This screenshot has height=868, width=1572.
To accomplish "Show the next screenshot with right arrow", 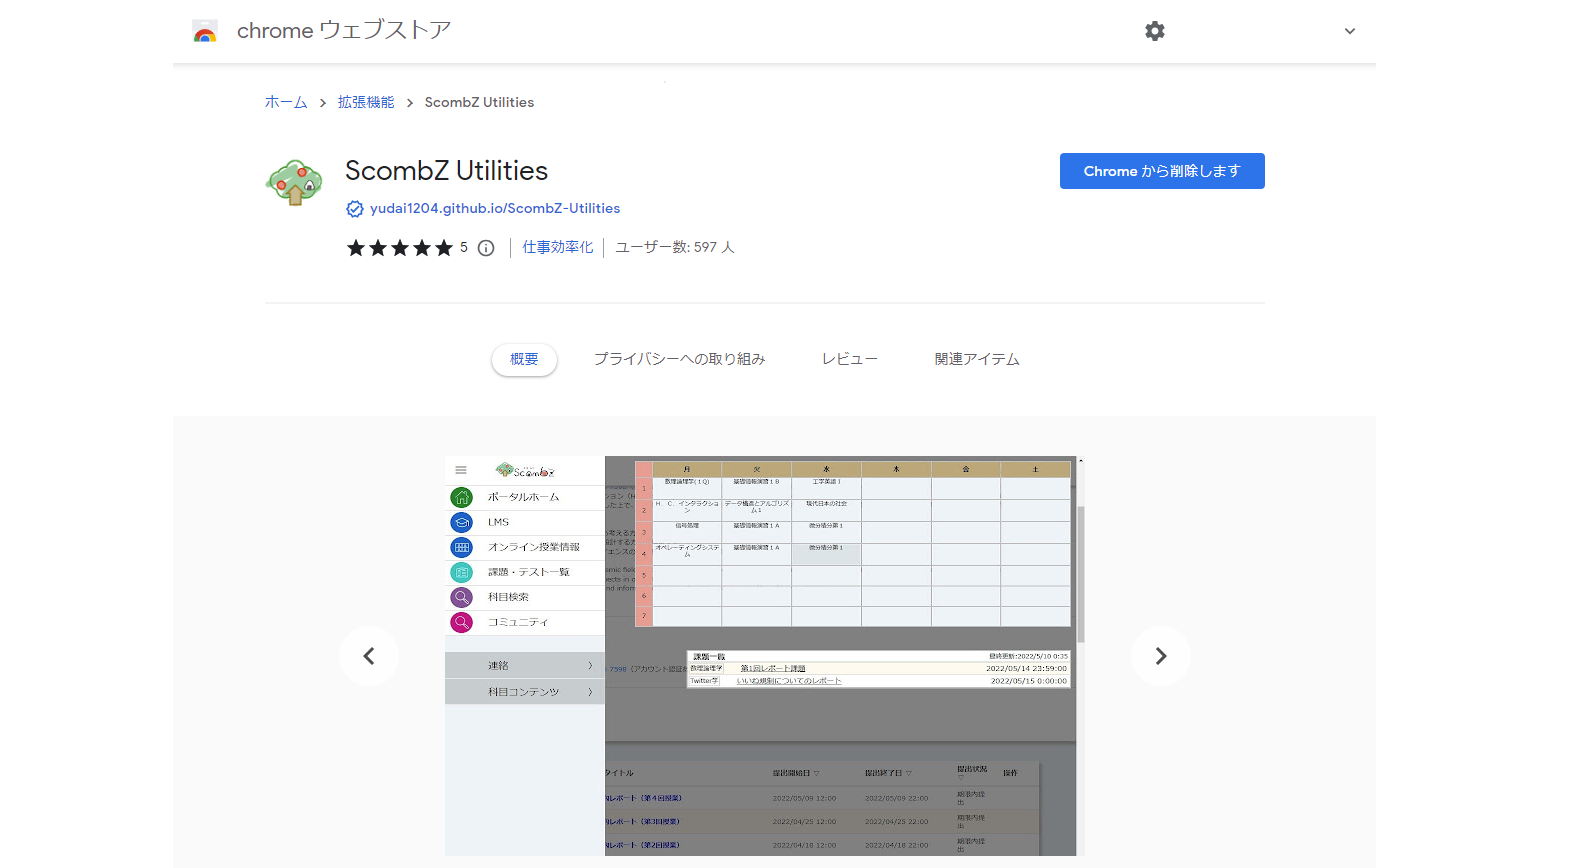I will point(1160,656).
